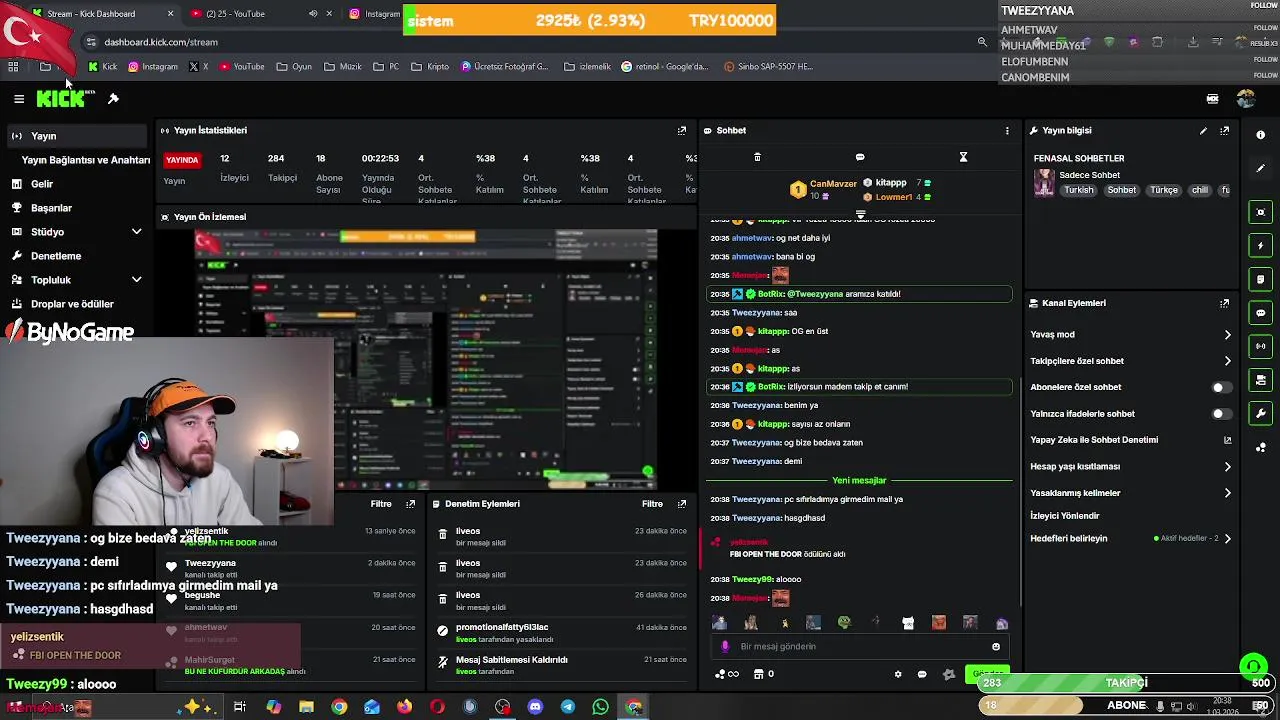Open Droplar ve ödüller in sidebar
The height and width of the screenshot is (720, 1280).
pos(72,304)
